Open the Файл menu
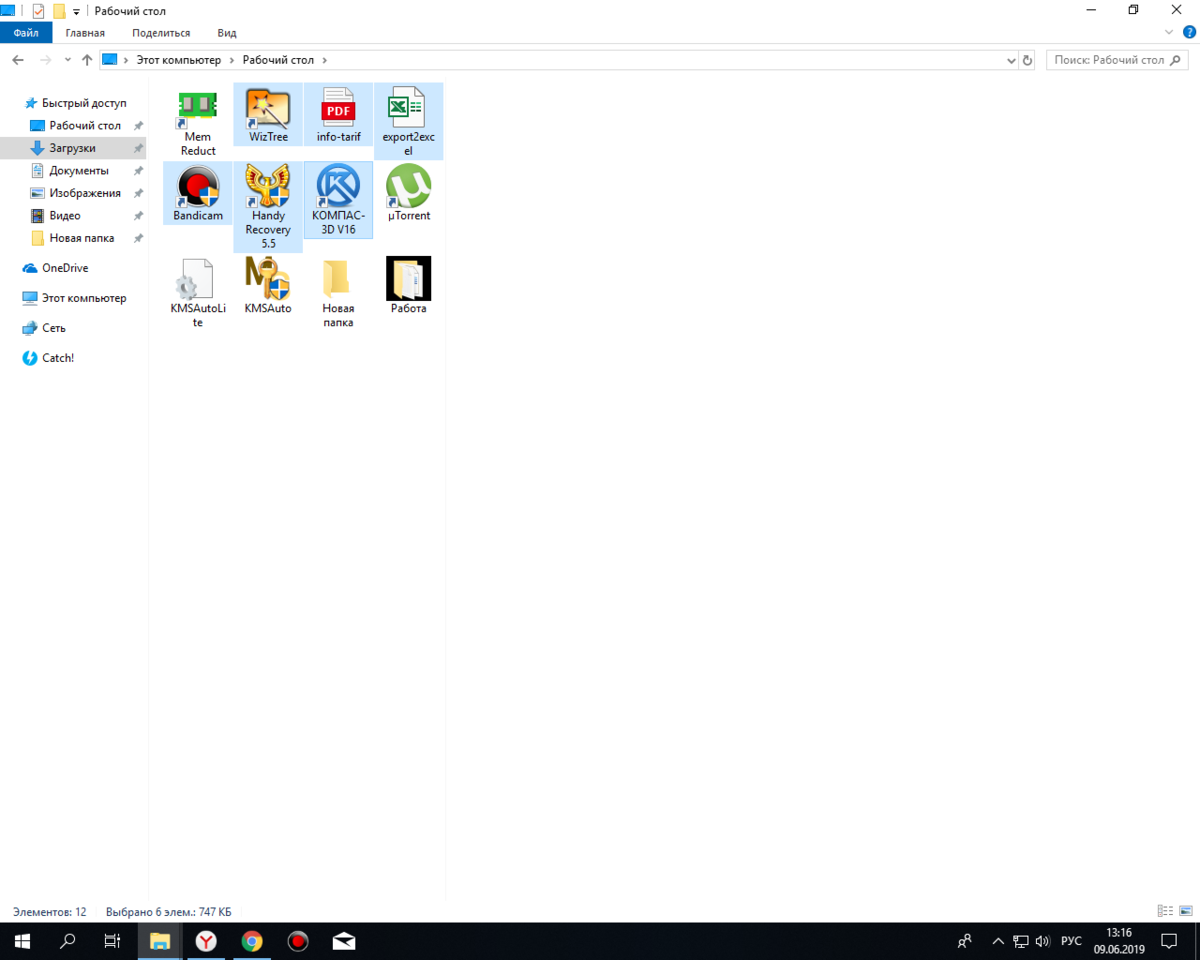This screenshot has width=1200, height=960. point(26,33)
